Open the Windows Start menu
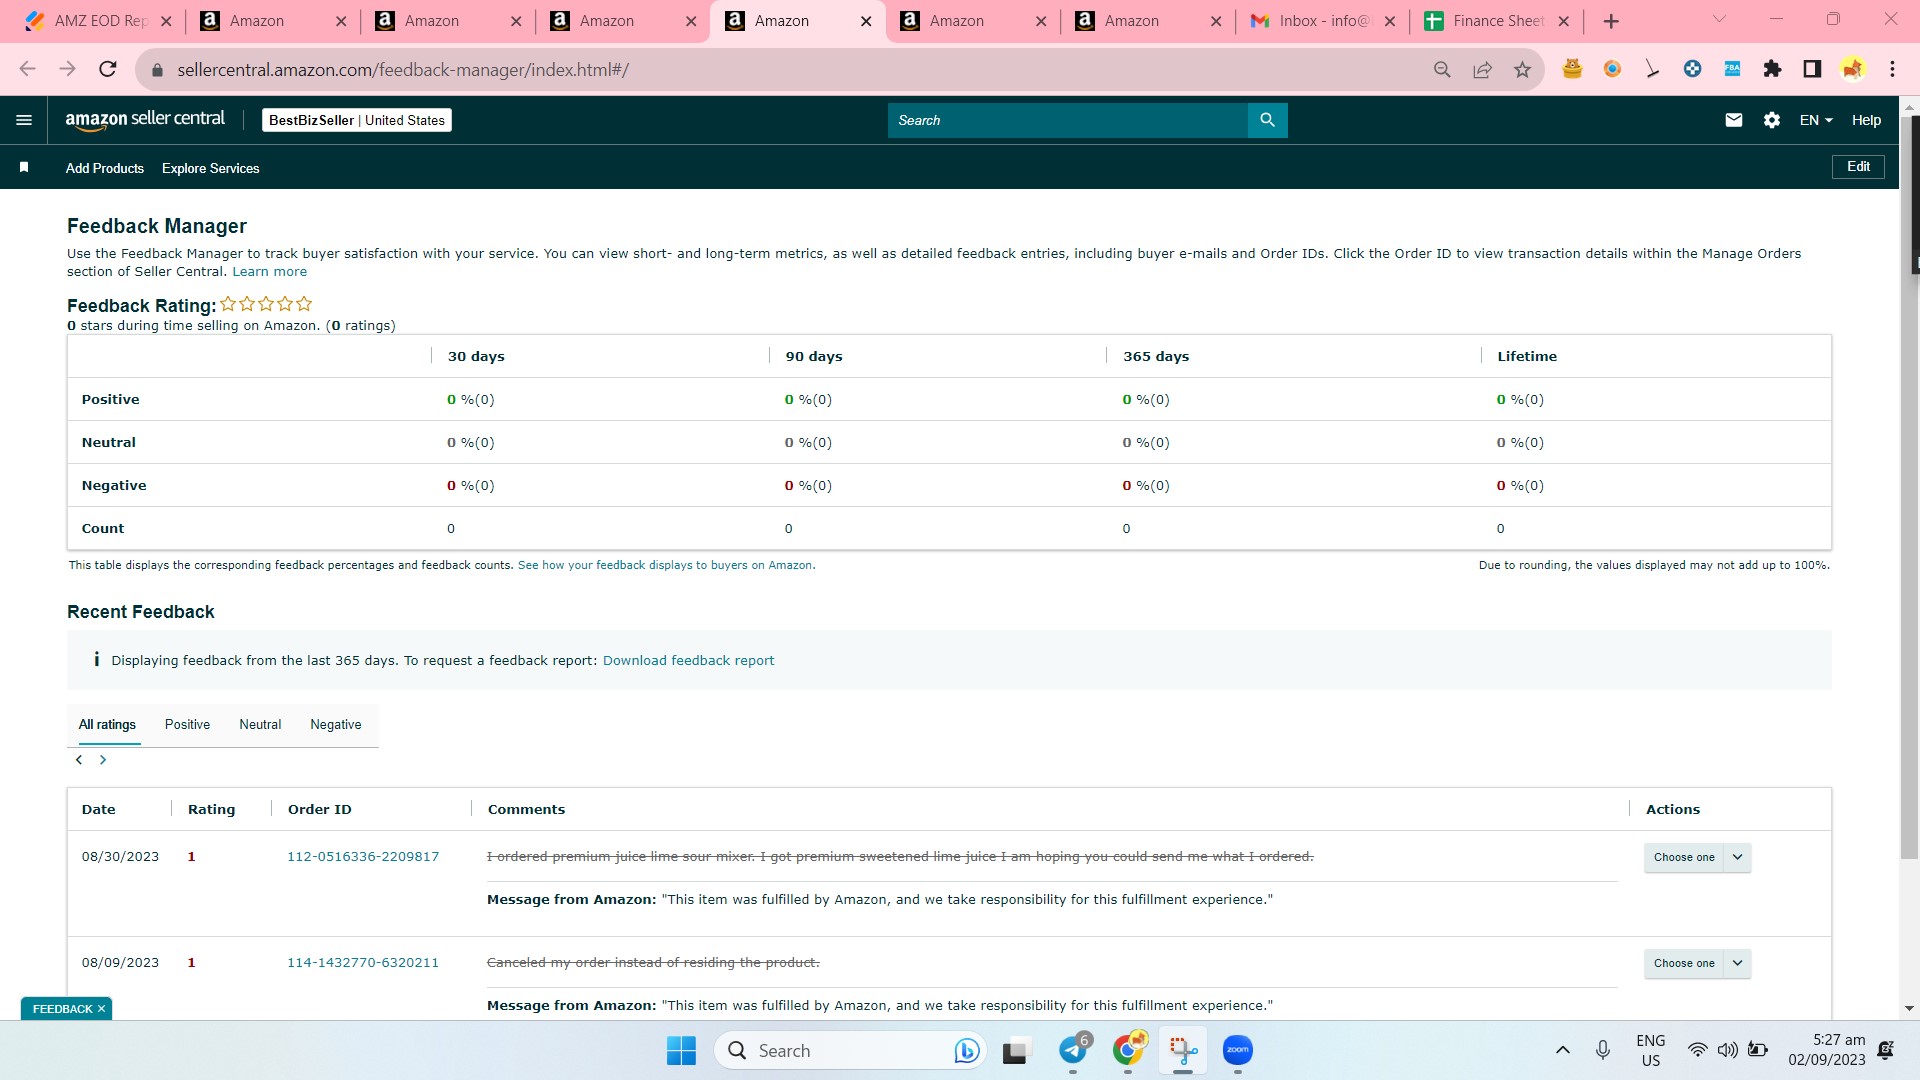This screenshot has width=1920, height=1080. click(682, 1051)
